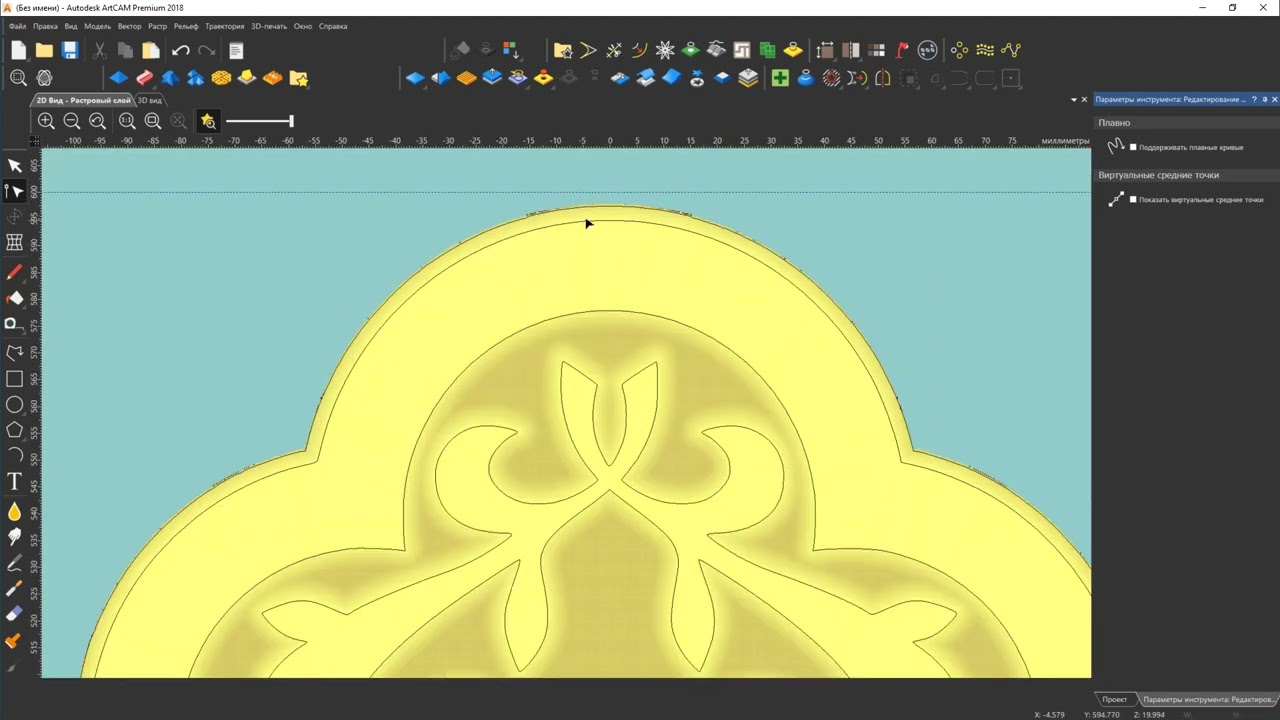Expand the panel dropdown arrow near 3D tab
This screenshot has height=720, width=1280.
[x=1074, y=100]
